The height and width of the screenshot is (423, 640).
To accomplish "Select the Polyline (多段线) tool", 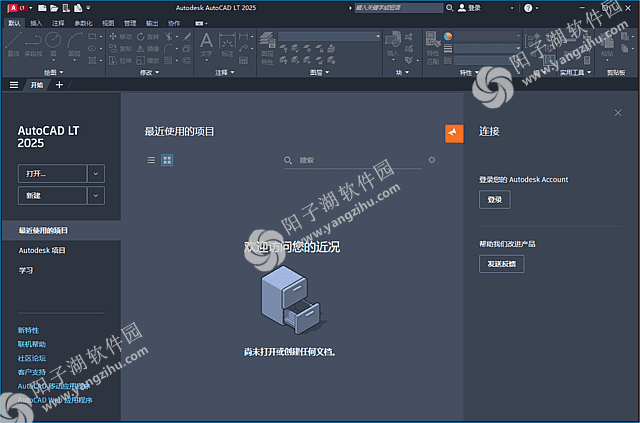I will coord(33,45).
